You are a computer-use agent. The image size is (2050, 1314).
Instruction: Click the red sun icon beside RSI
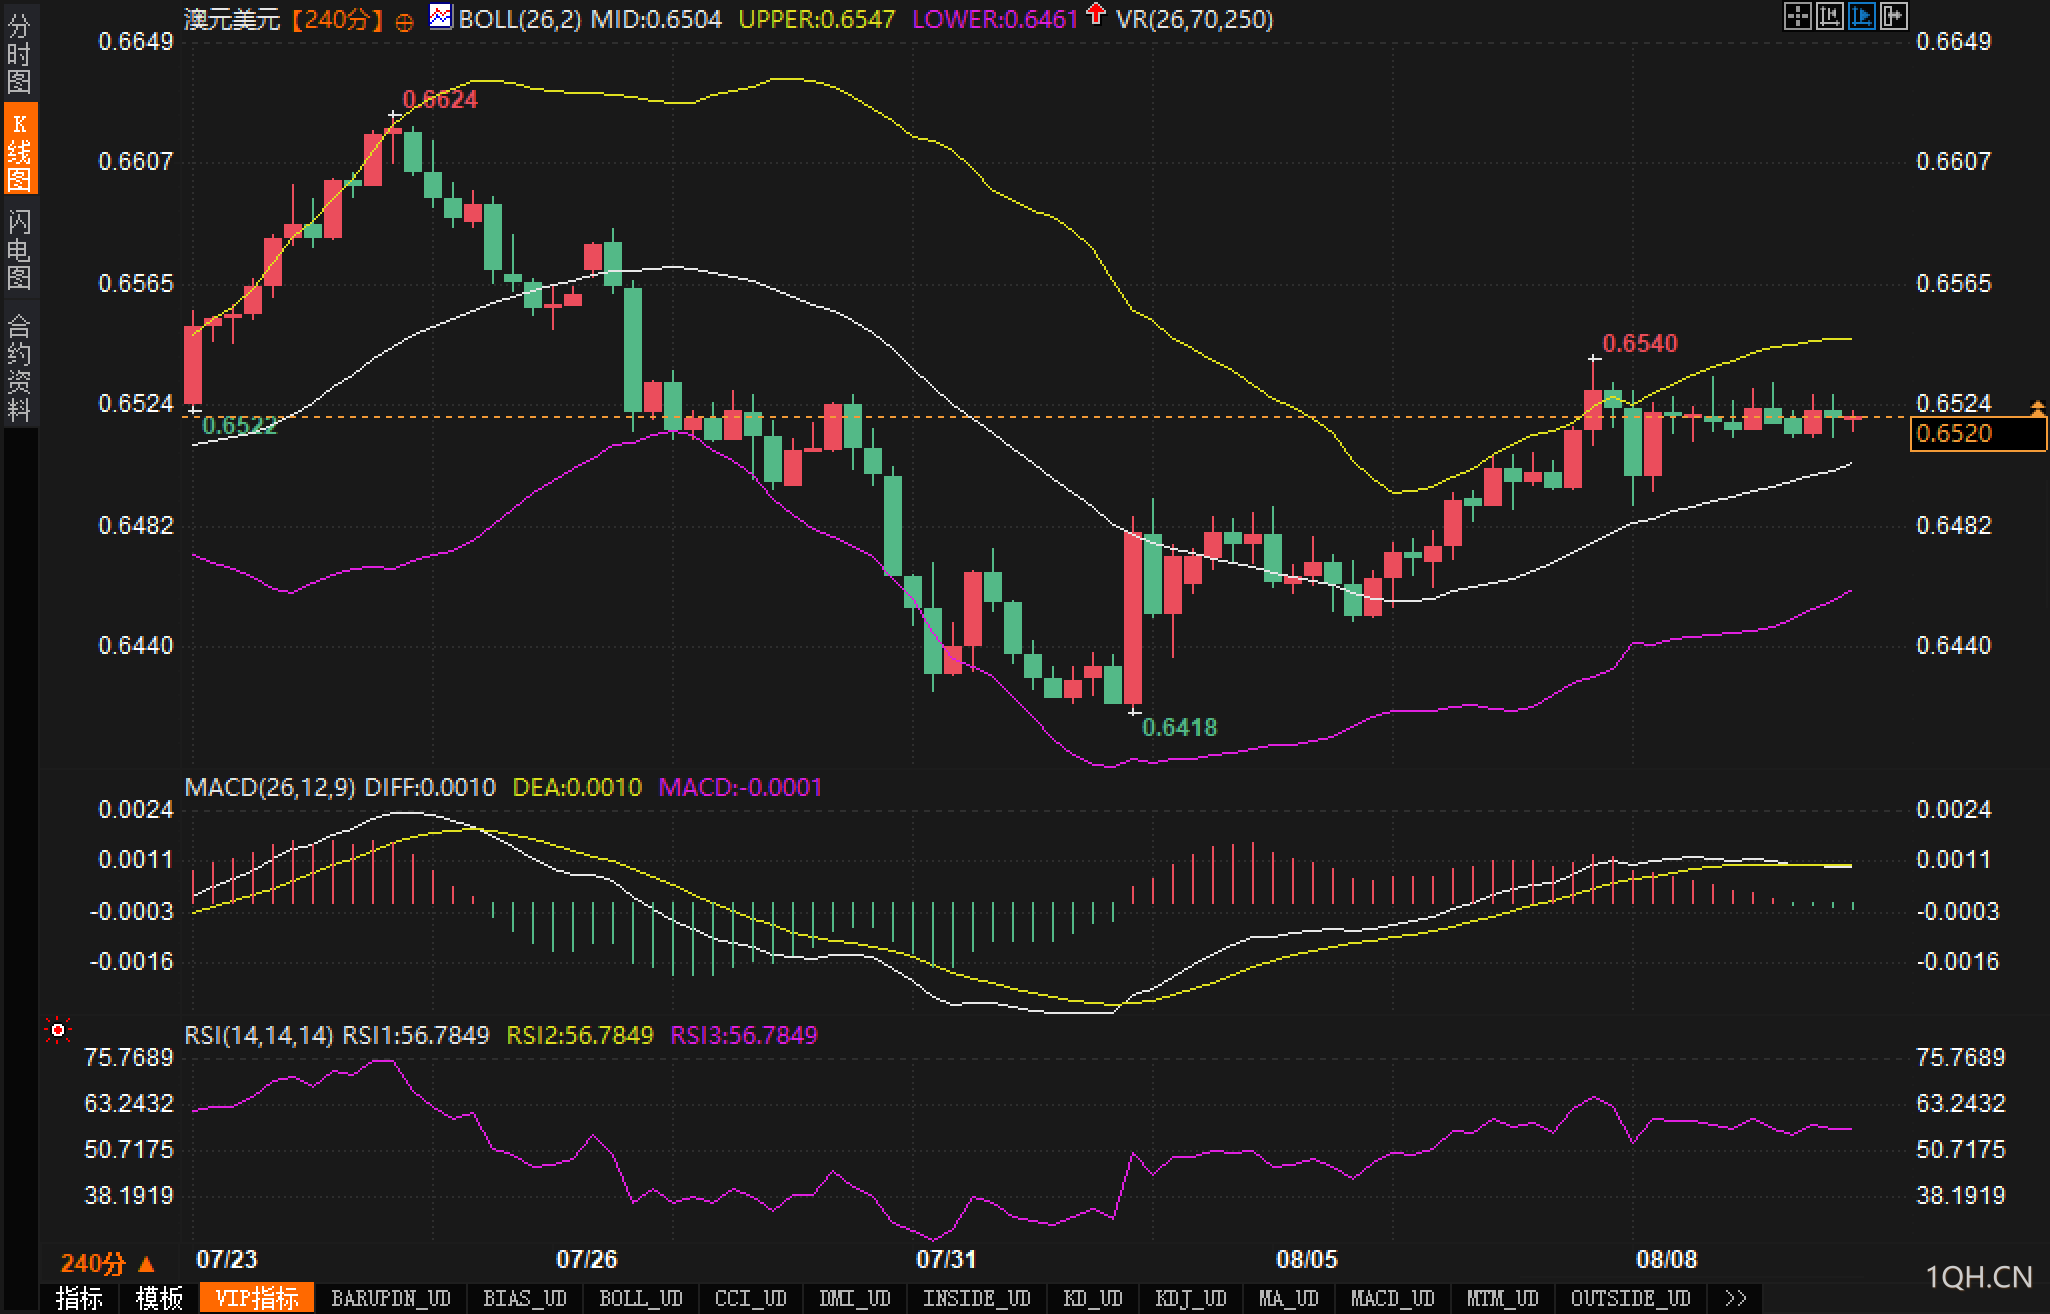click(x=58, y=1030)
